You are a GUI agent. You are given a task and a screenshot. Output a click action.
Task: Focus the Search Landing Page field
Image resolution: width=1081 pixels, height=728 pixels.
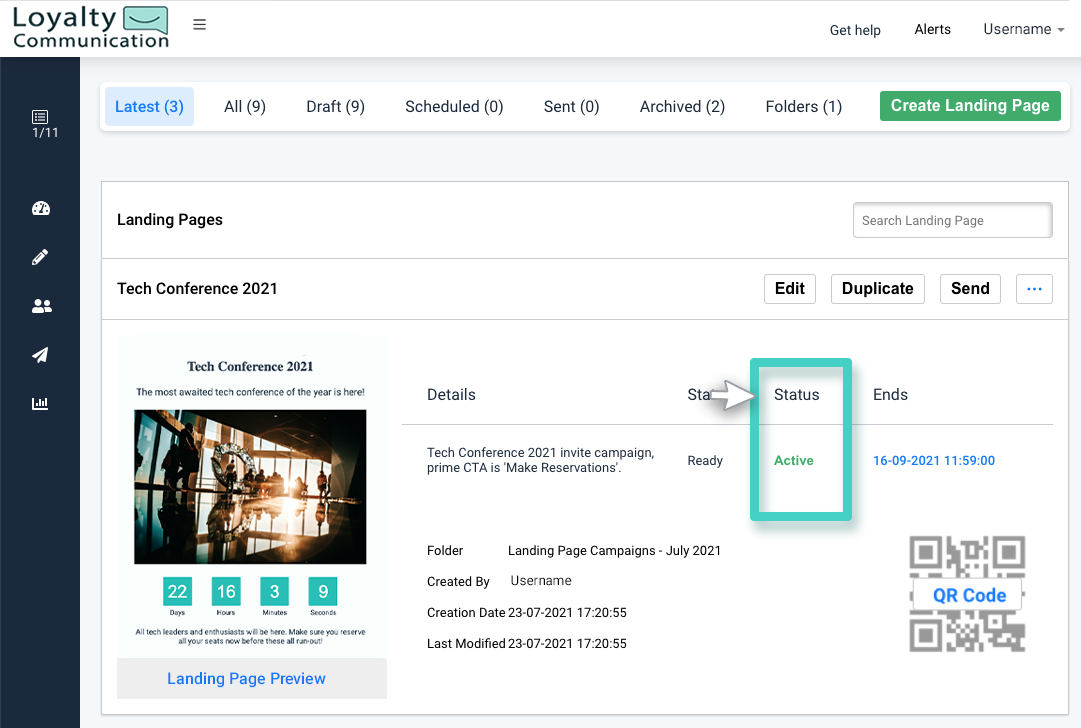(x=952, y=220)
